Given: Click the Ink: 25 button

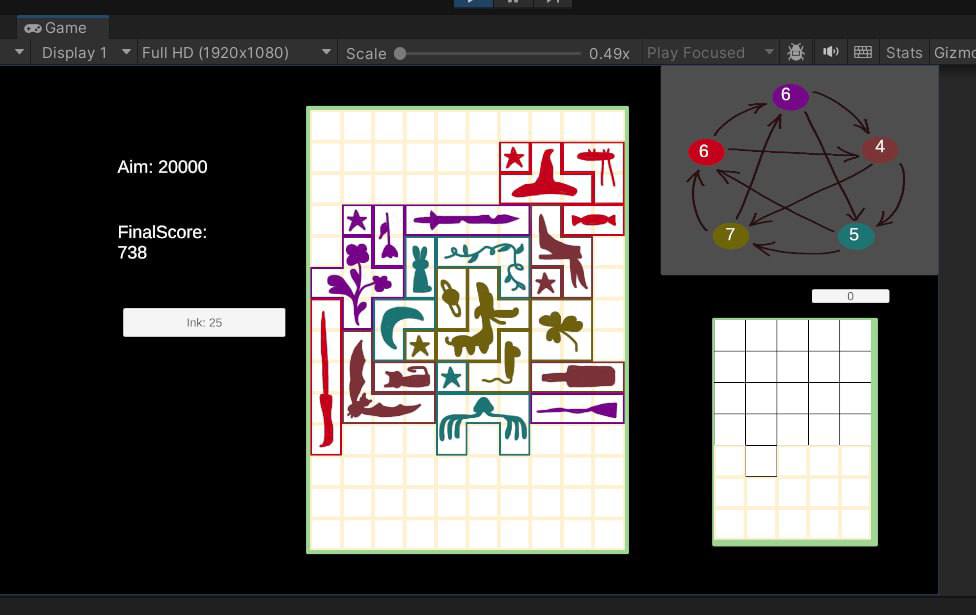Looking at the screenshot, I should [x=204, y=322].
